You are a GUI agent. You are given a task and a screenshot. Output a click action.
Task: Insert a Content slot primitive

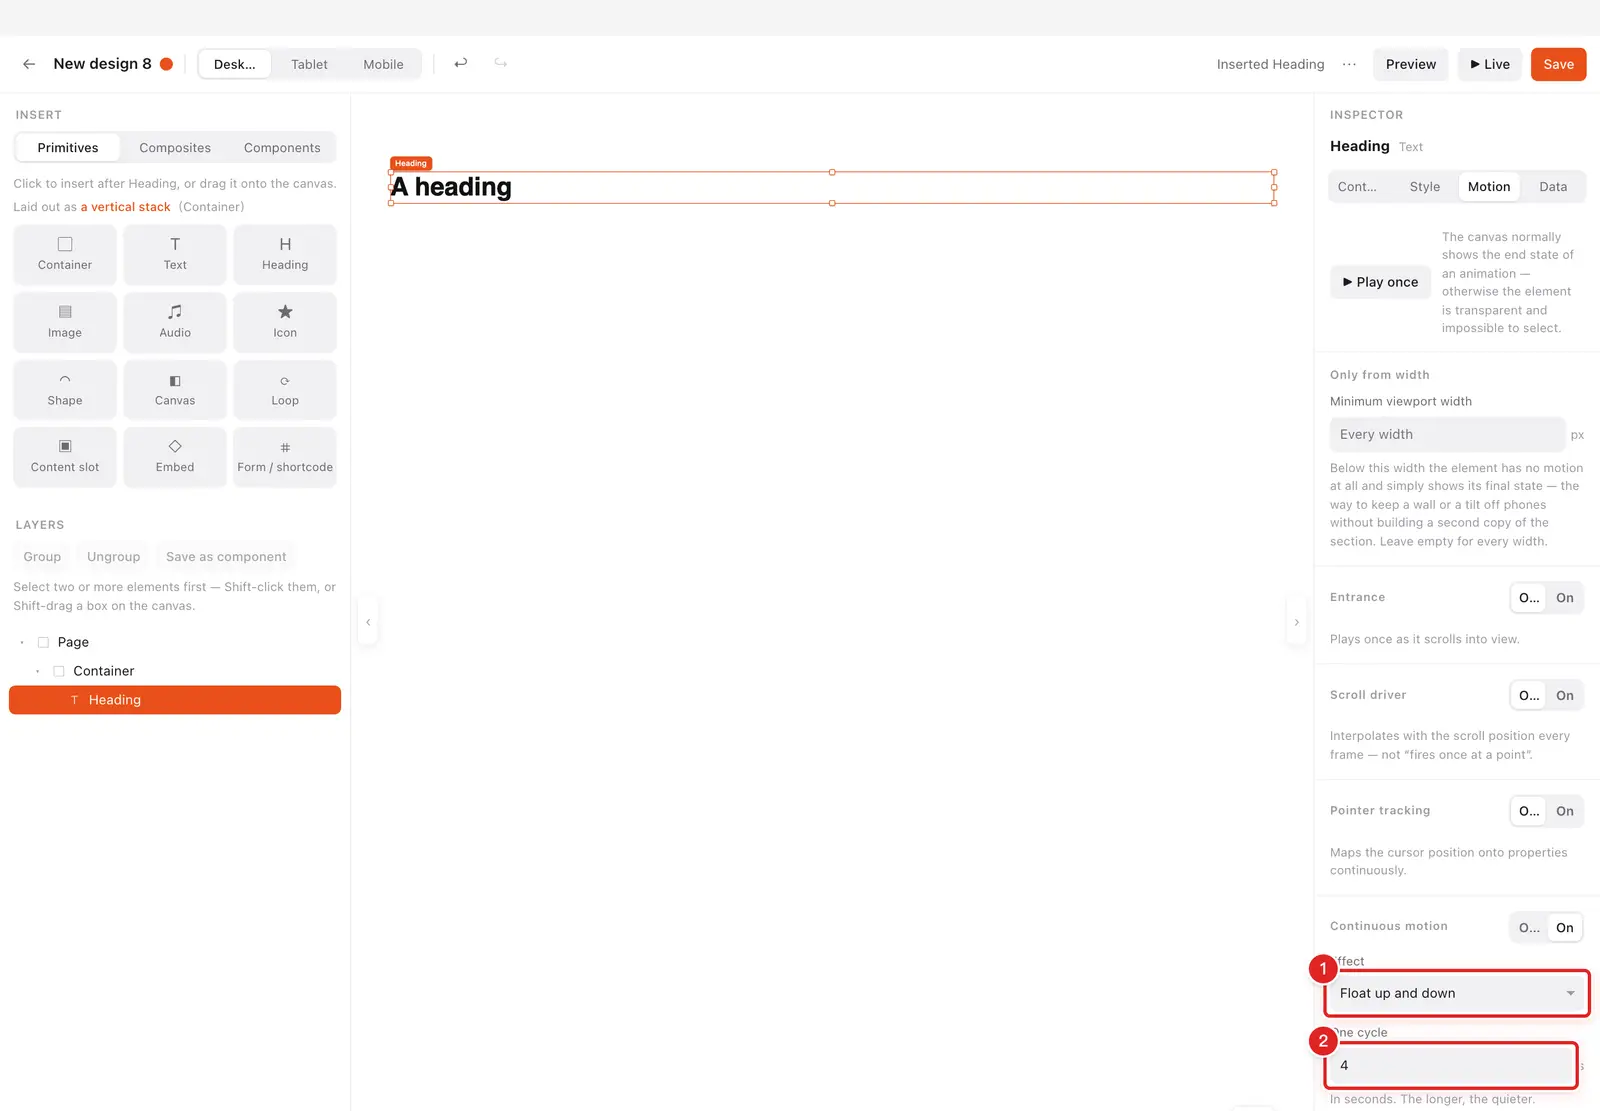click(65, 457)
